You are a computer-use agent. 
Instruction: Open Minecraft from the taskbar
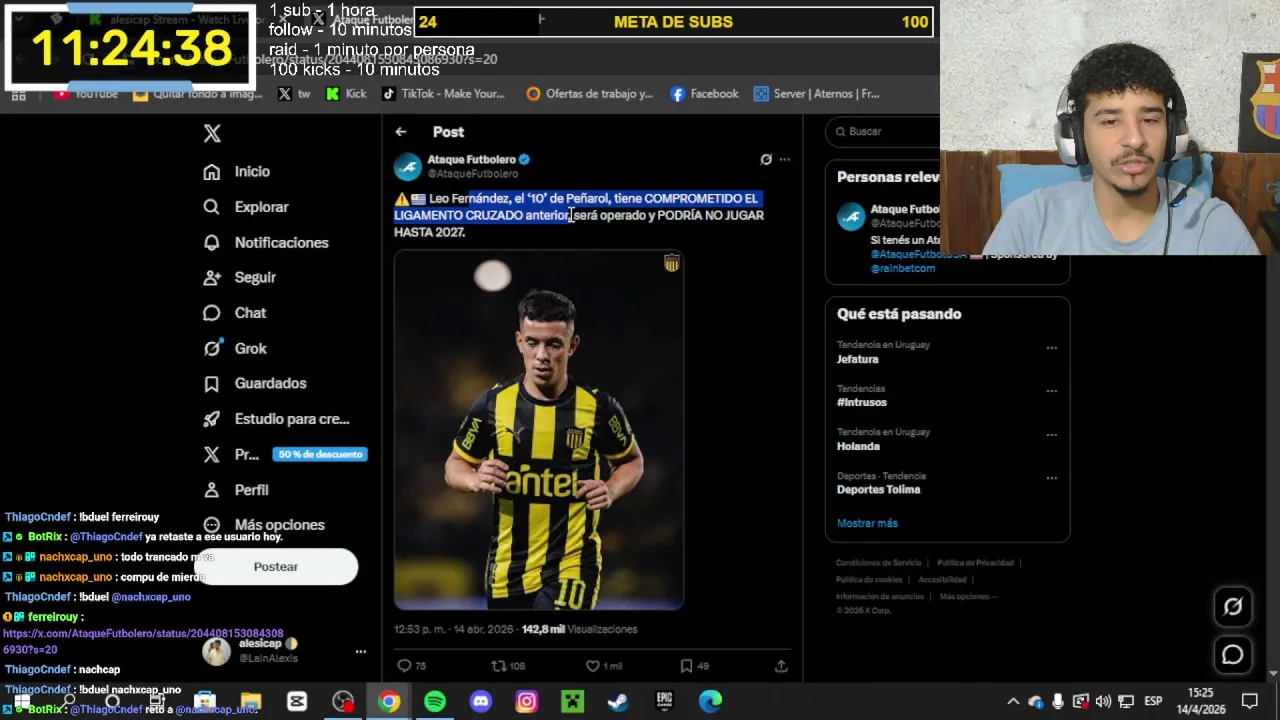point(572,702)
